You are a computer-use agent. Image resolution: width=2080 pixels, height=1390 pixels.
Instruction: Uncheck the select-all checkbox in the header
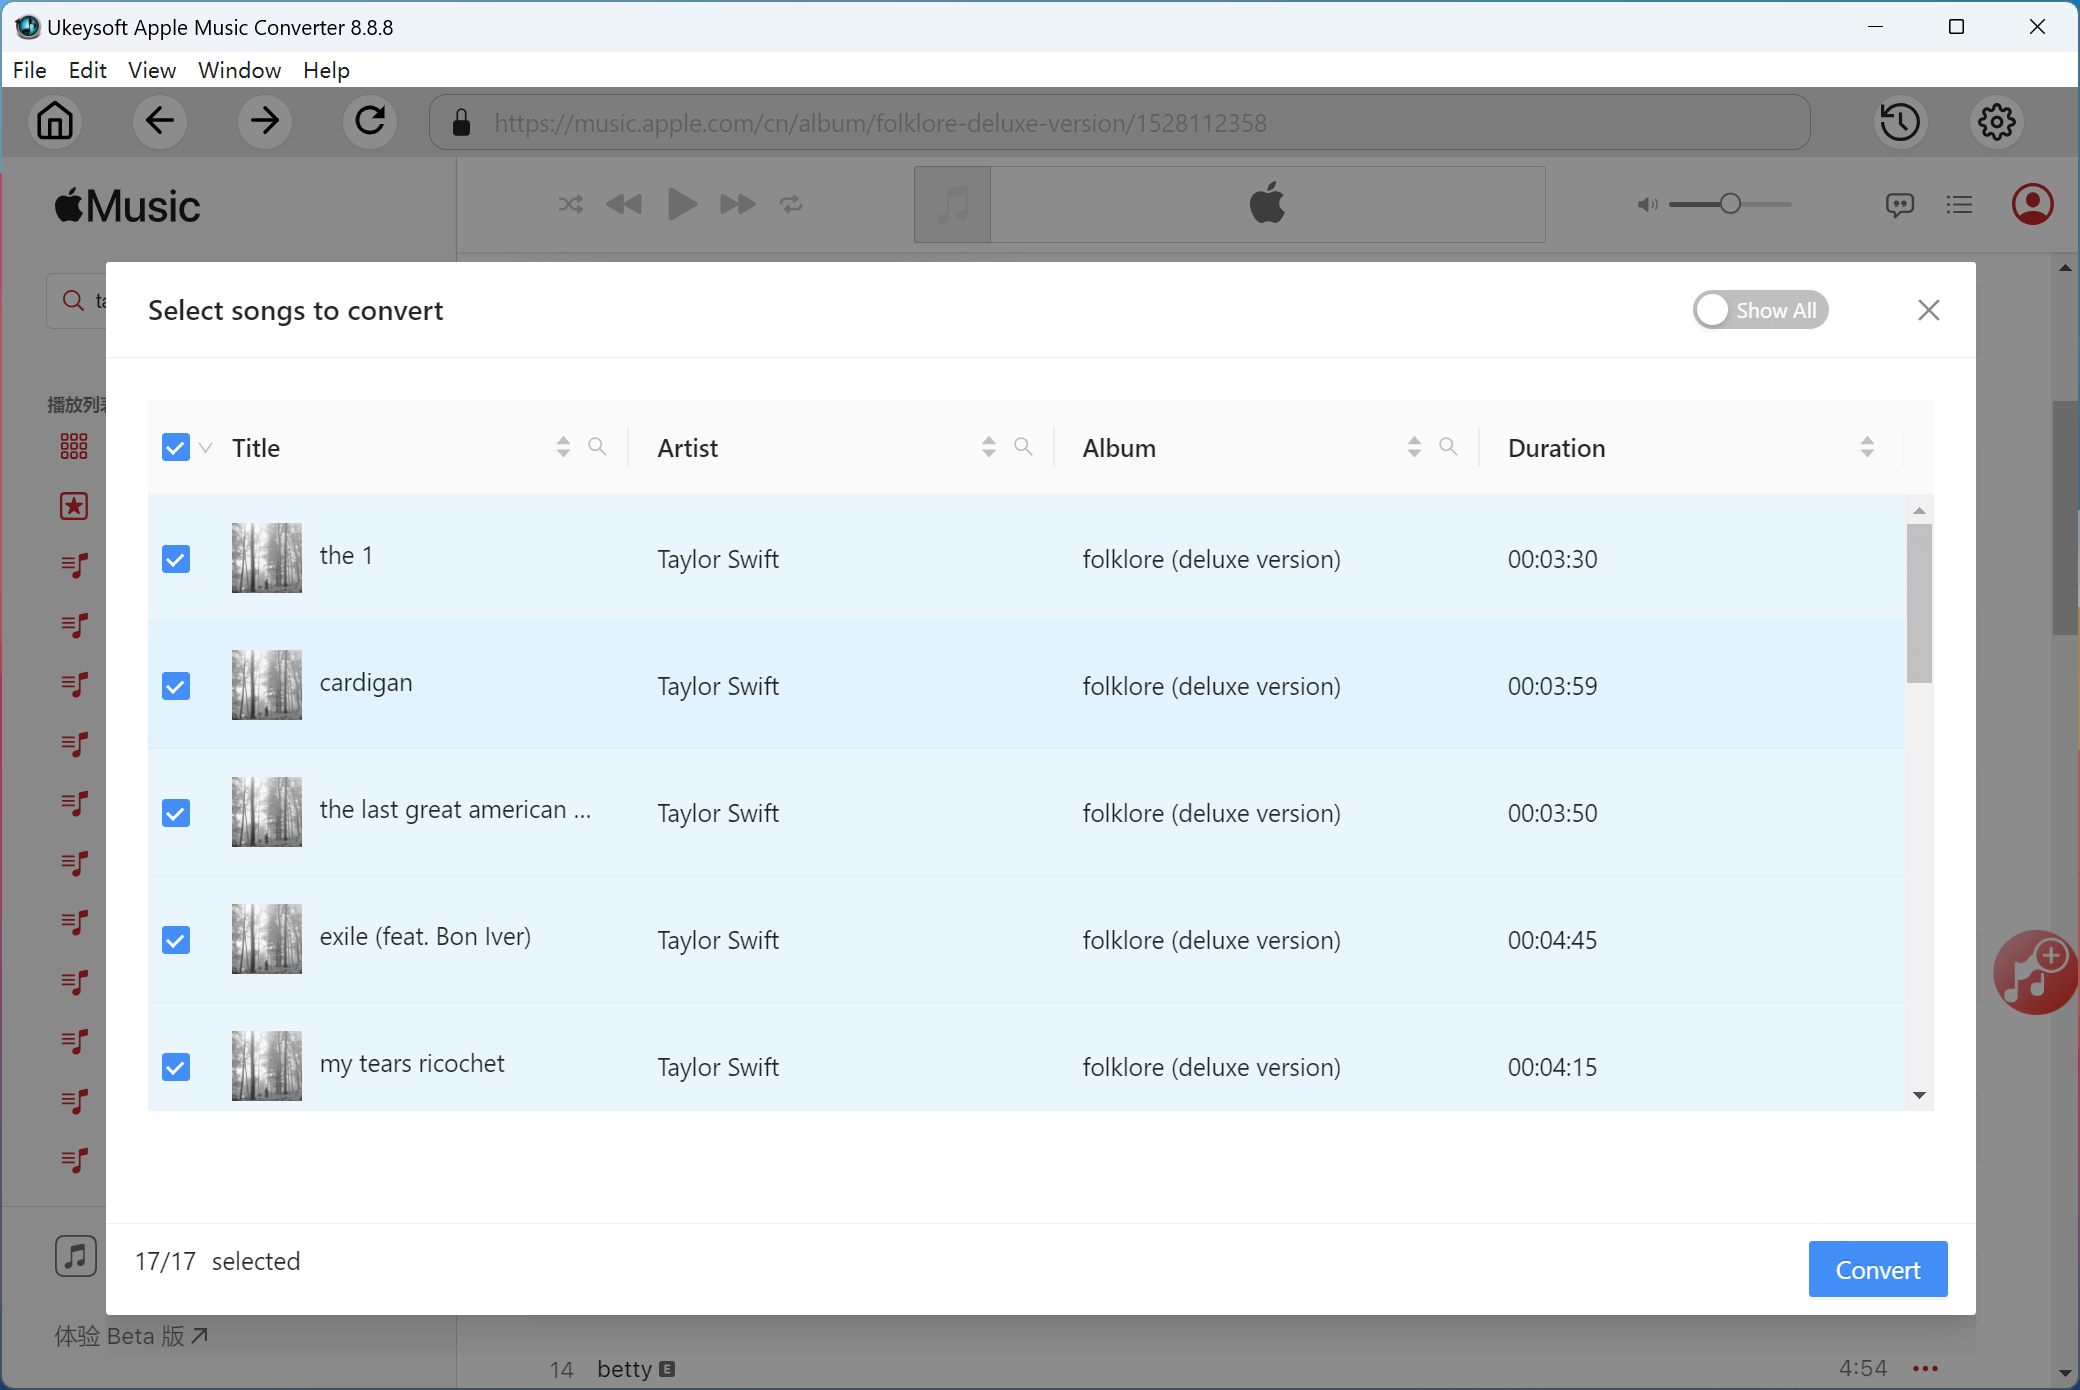(176, 447)
